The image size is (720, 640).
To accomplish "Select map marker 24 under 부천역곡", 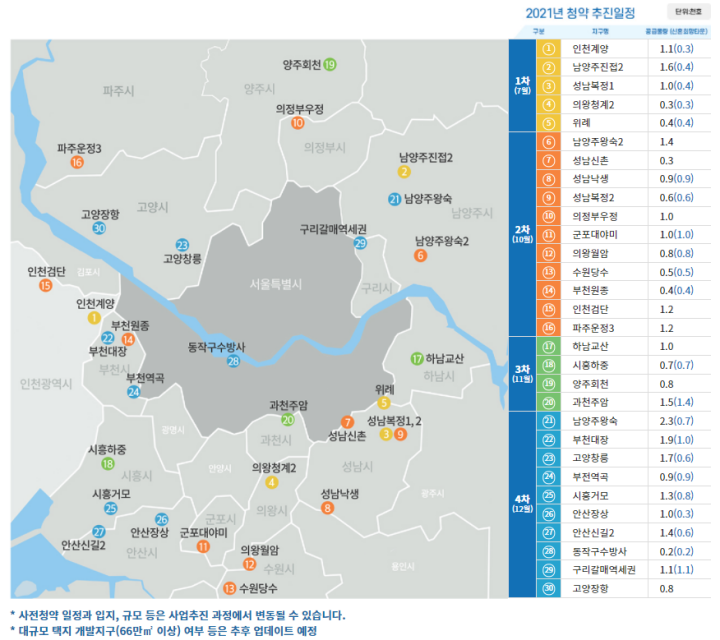I will (134, 392).
